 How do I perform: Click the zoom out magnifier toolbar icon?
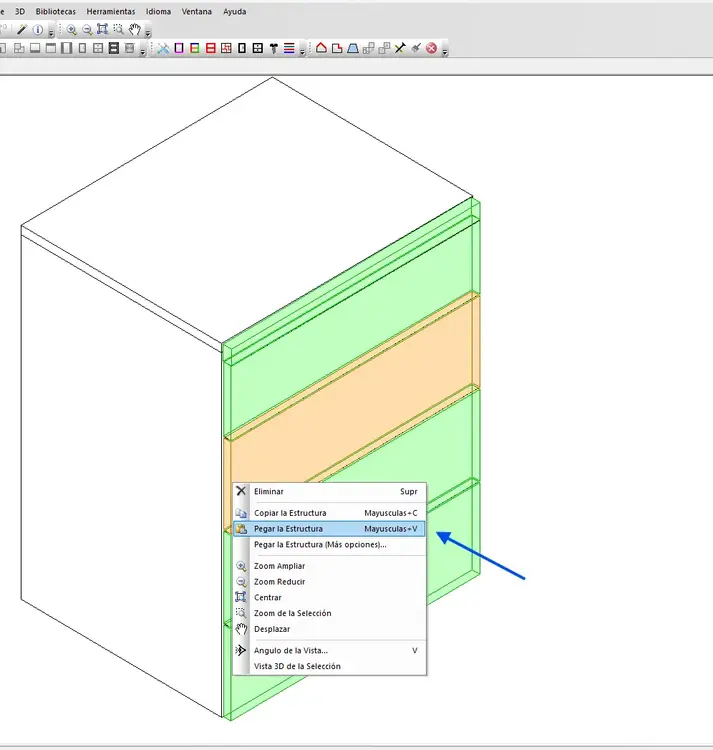pyautogui.click(x=87, y=30)
